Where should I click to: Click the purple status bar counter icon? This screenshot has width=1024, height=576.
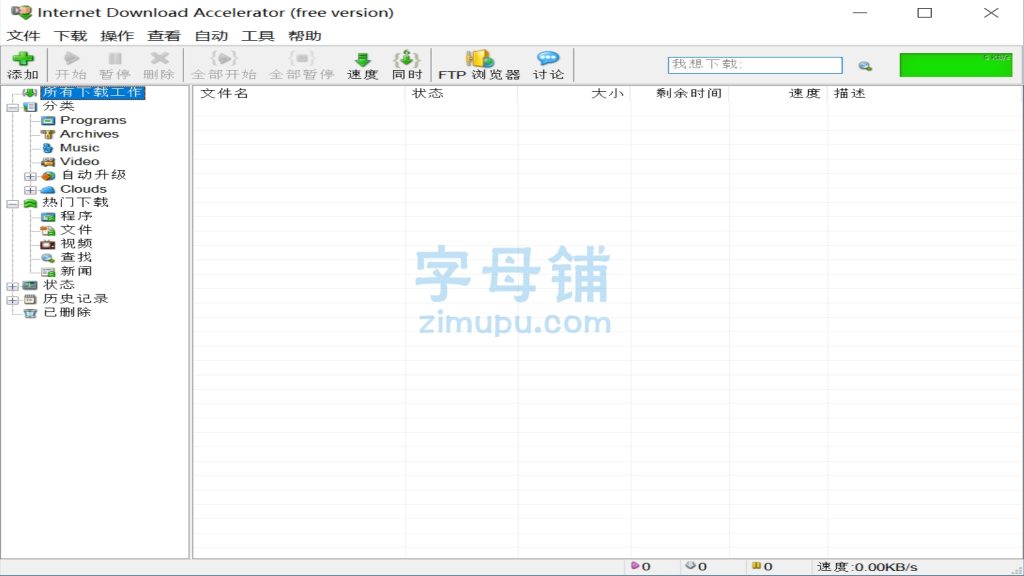click(x=635, y=566)
